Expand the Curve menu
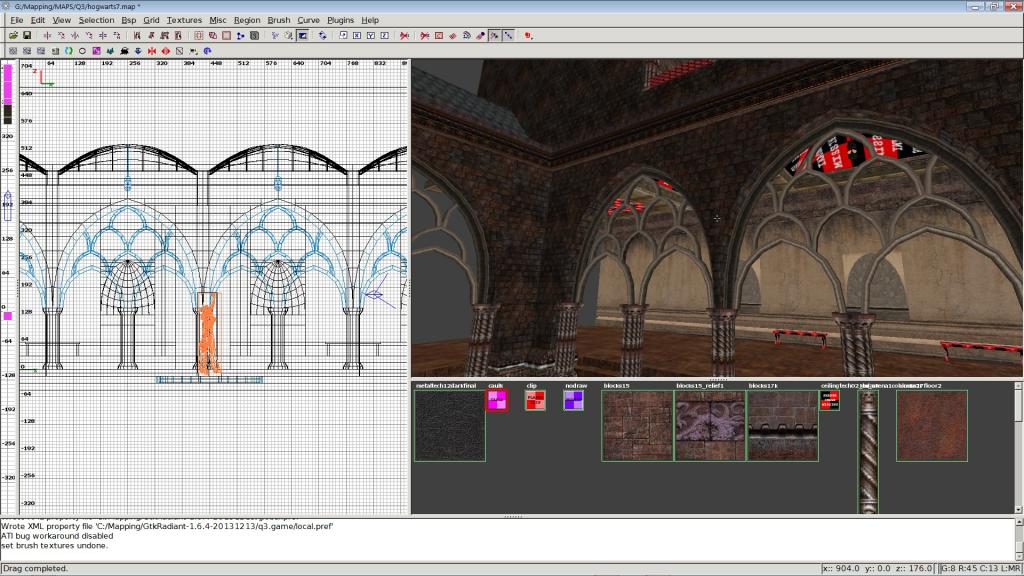This screenshot has height=576, width=1024. (308, 20)
